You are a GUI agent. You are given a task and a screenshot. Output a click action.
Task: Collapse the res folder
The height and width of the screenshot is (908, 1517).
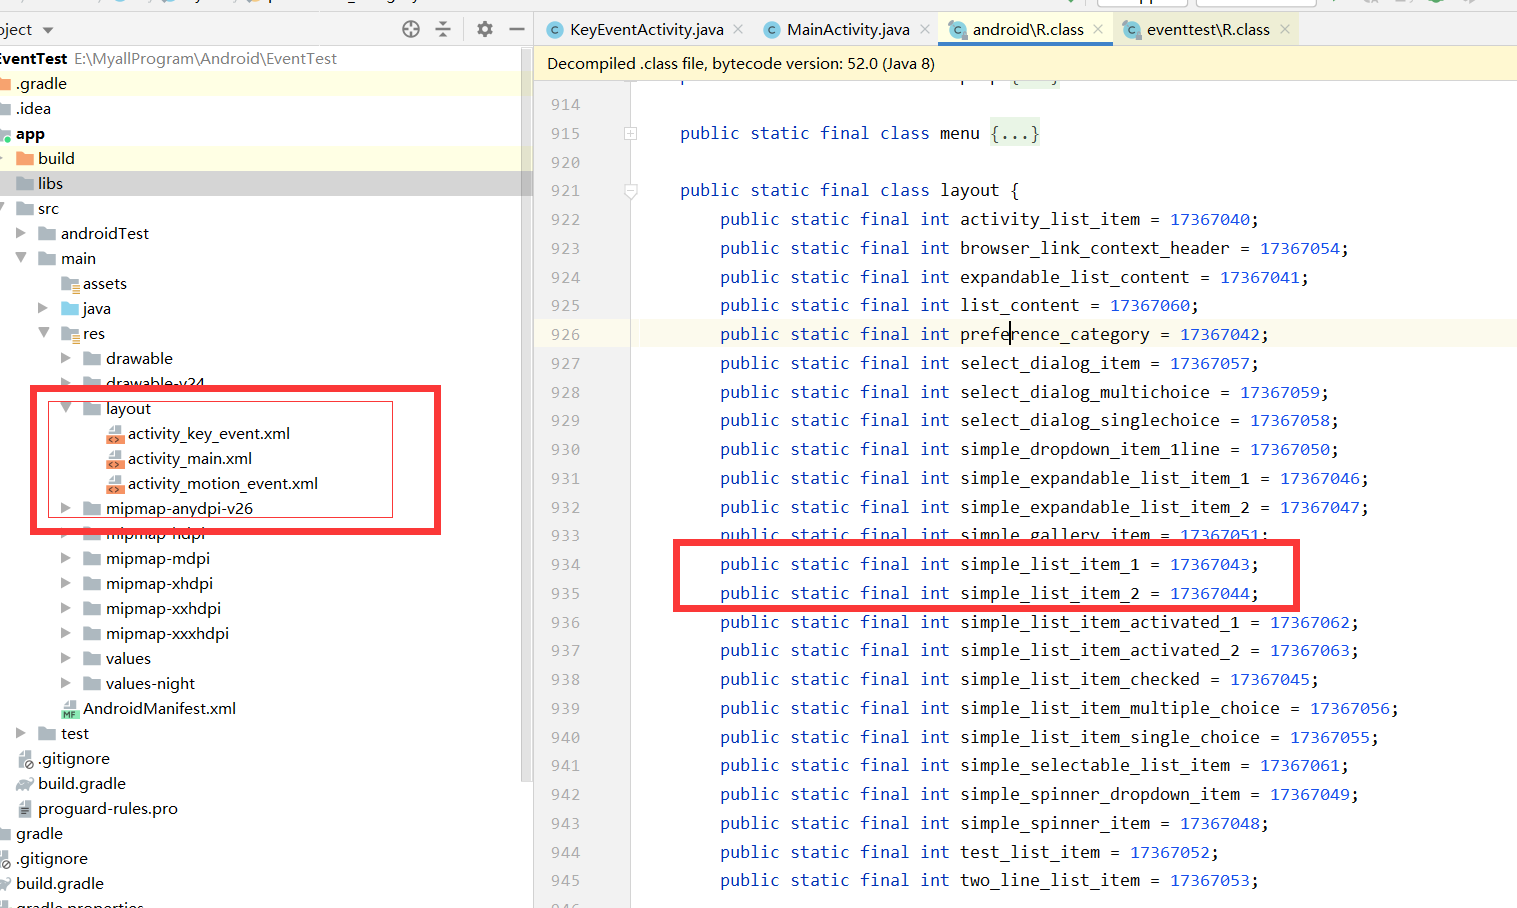[x=43, y=333]
